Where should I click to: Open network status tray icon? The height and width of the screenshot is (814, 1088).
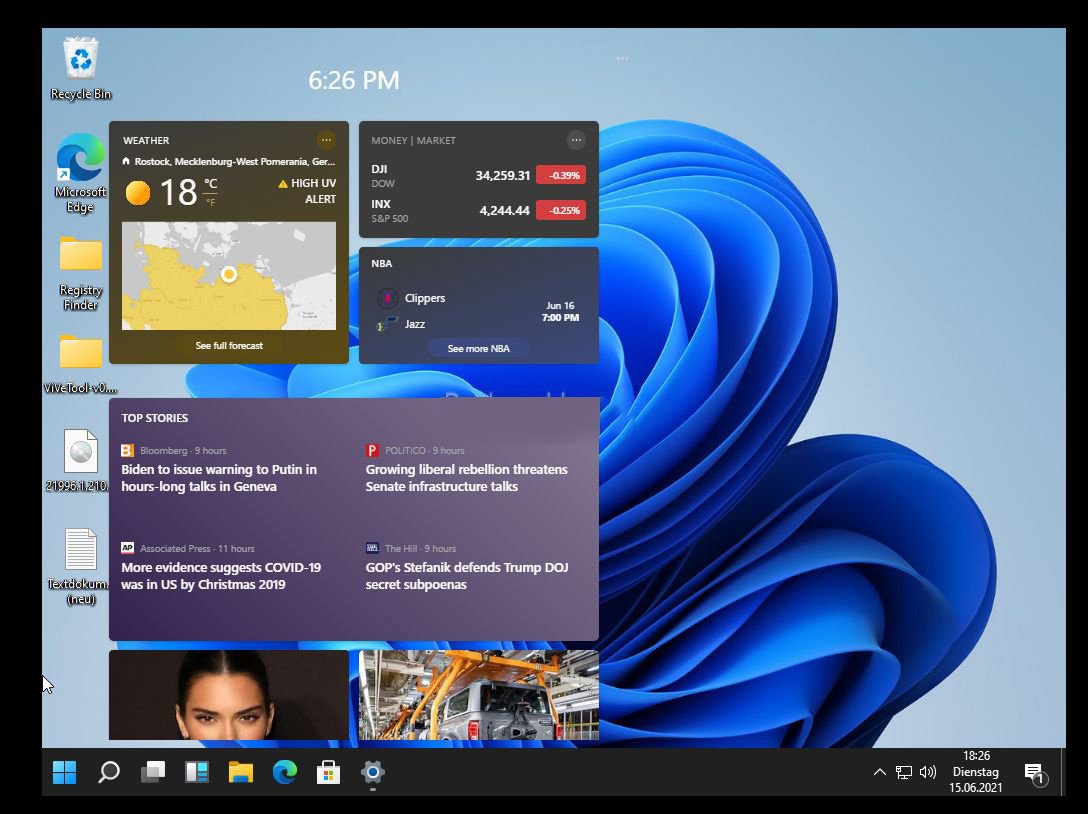[x=903, y=772]
